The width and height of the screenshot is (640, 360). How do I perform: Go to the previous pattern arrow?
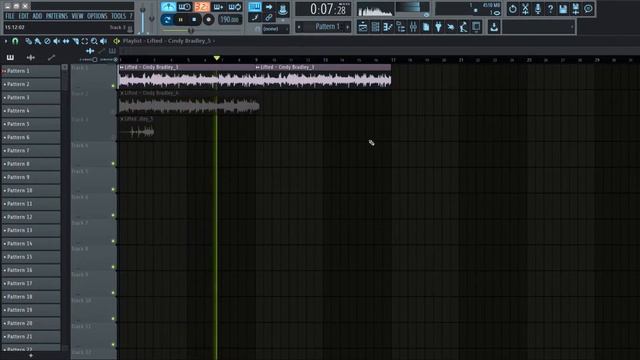click(300, 27)
